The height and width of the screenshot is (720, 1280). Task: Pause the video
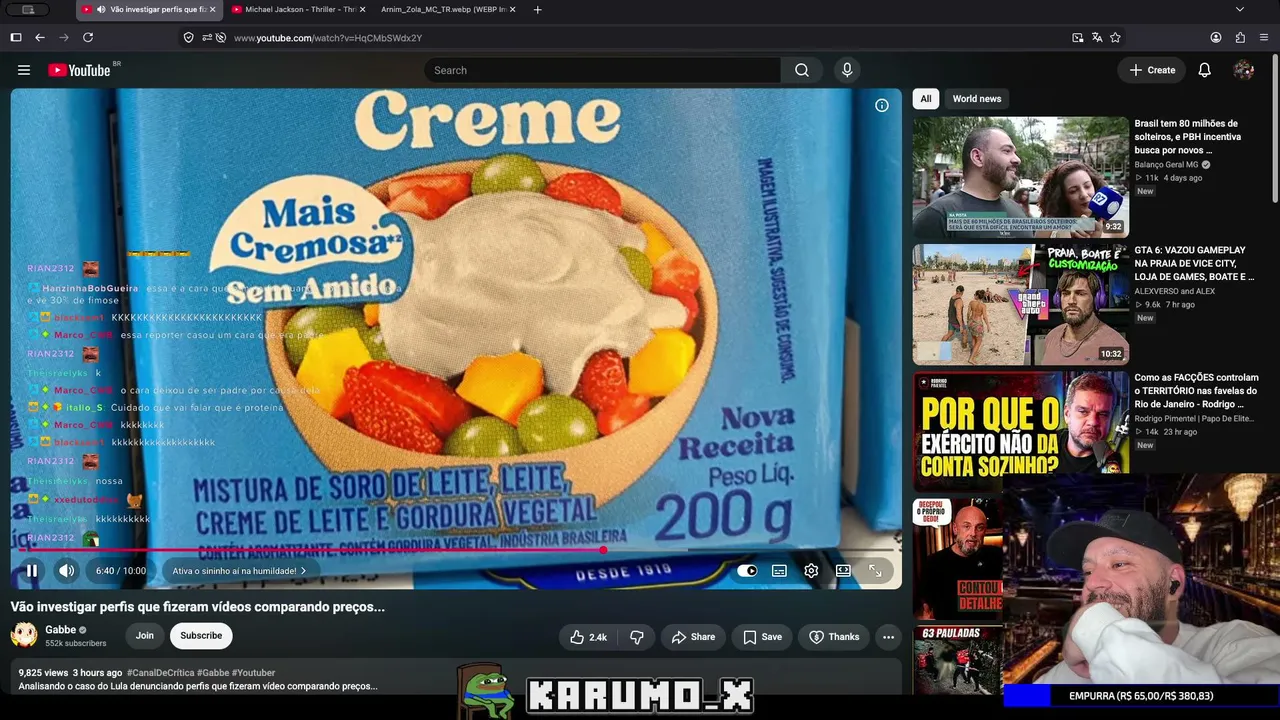point(31,571)
